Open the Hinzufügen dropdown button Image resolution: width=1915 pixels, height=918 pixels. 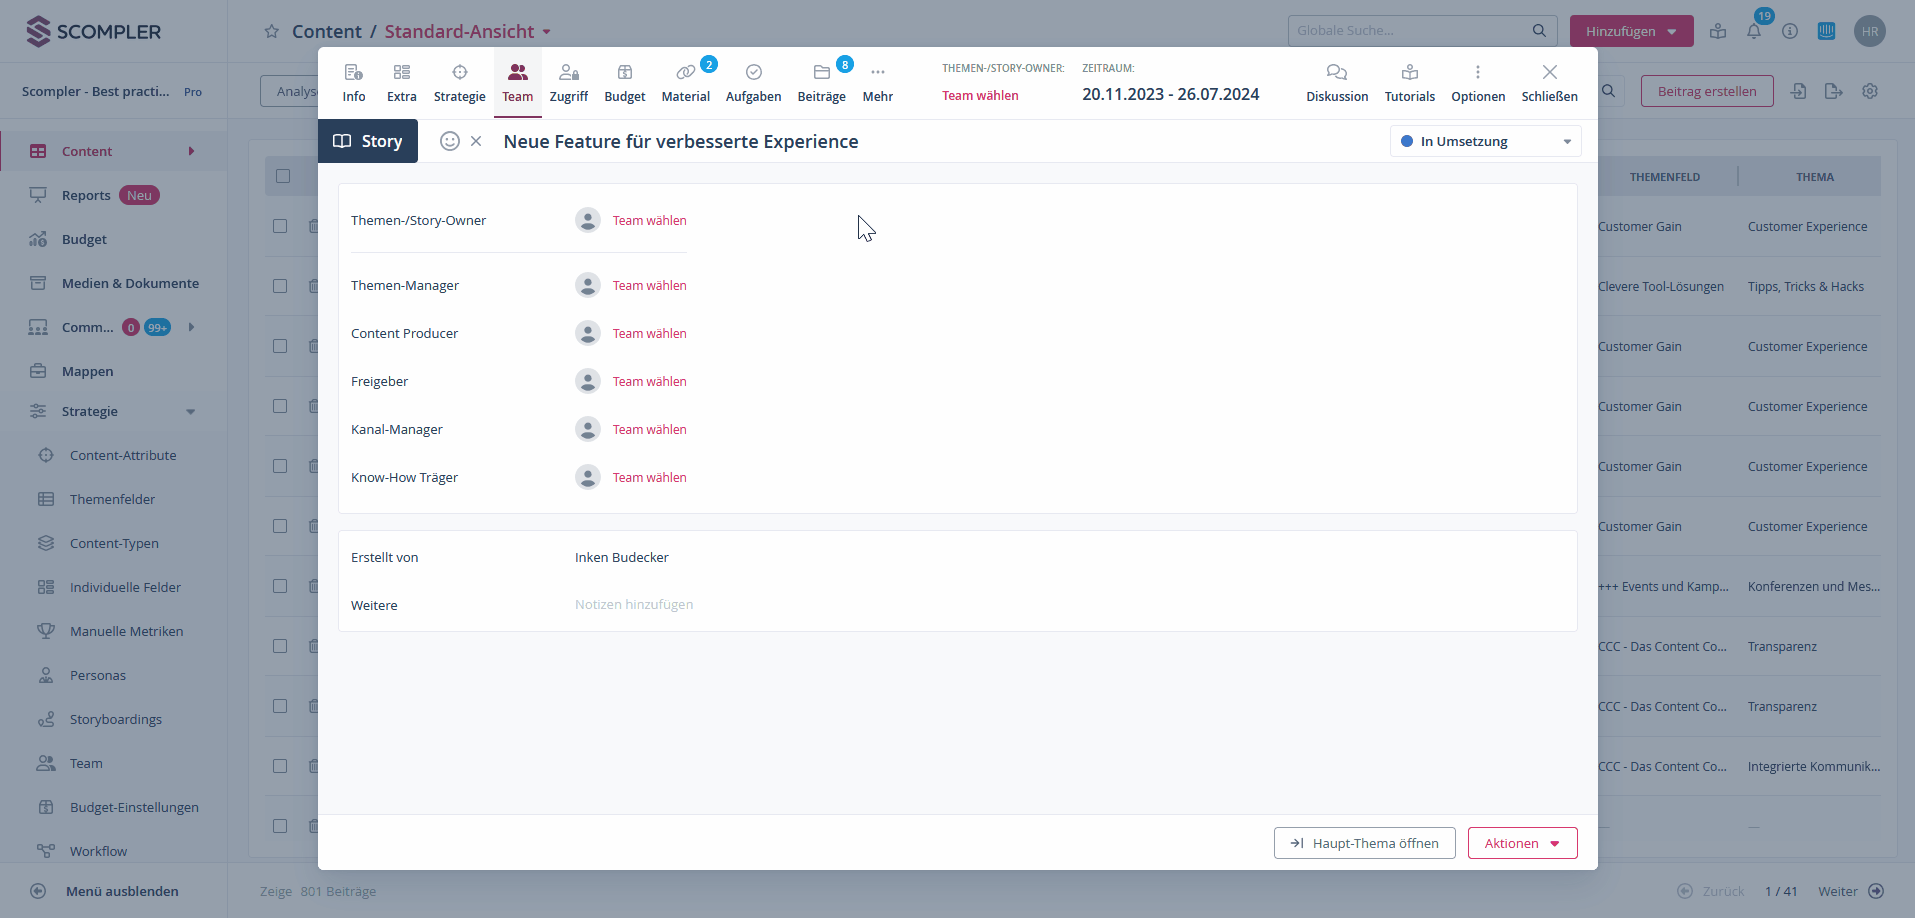pyautogui.click(x=1630, y=31)
